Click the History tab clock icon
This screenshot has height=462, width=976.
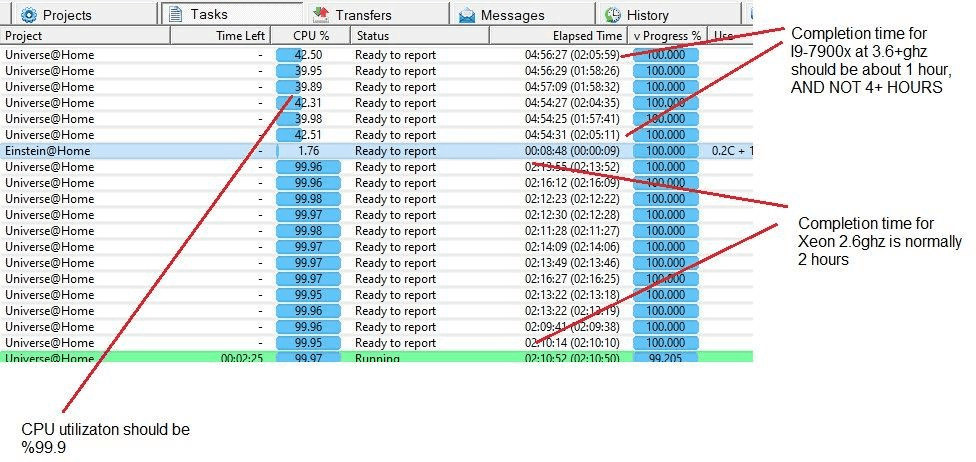613,15
